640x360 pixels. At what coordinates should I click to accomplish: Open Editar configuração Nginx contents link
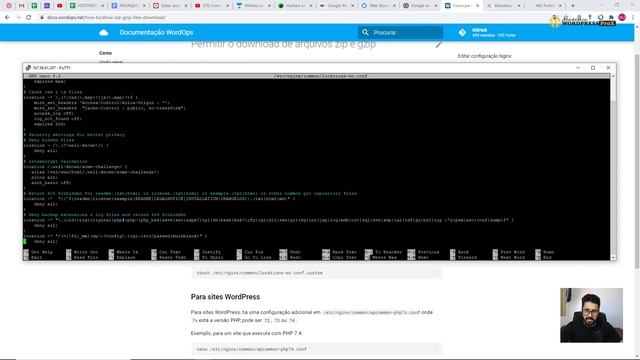click(x=484, y=56)
